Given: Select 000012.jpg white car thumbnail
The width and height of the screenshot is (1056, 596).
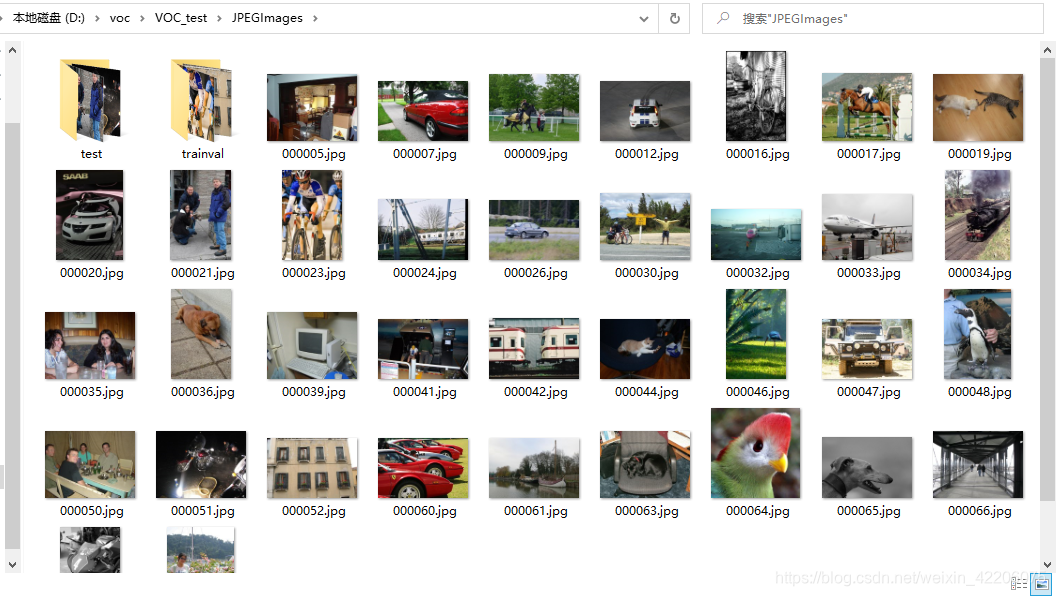Looking at the screenshot, I should [645, 111].
